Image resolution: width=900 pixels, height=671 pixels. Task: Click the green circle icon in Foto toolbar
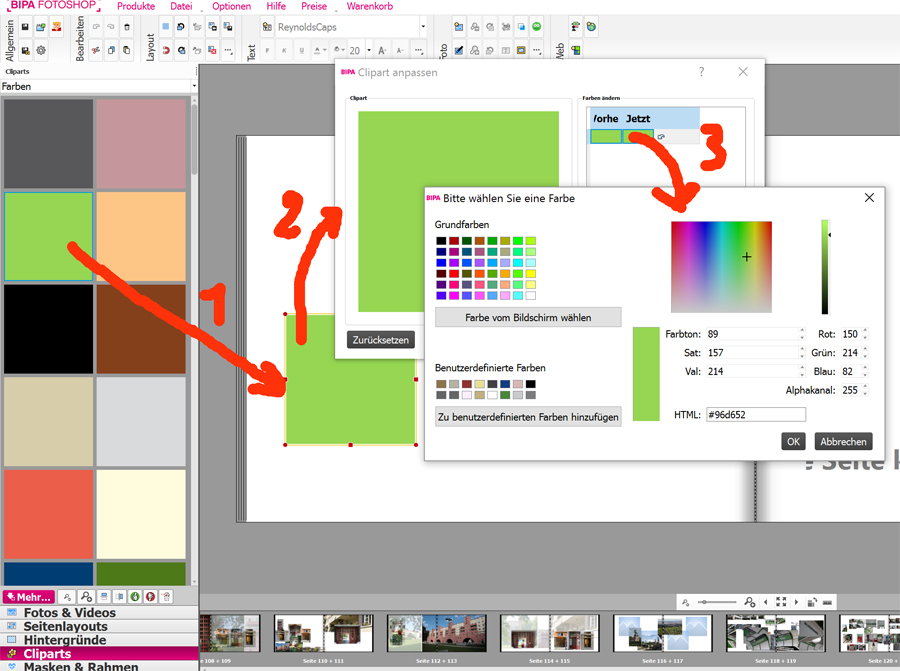click(x=537, y=27)
